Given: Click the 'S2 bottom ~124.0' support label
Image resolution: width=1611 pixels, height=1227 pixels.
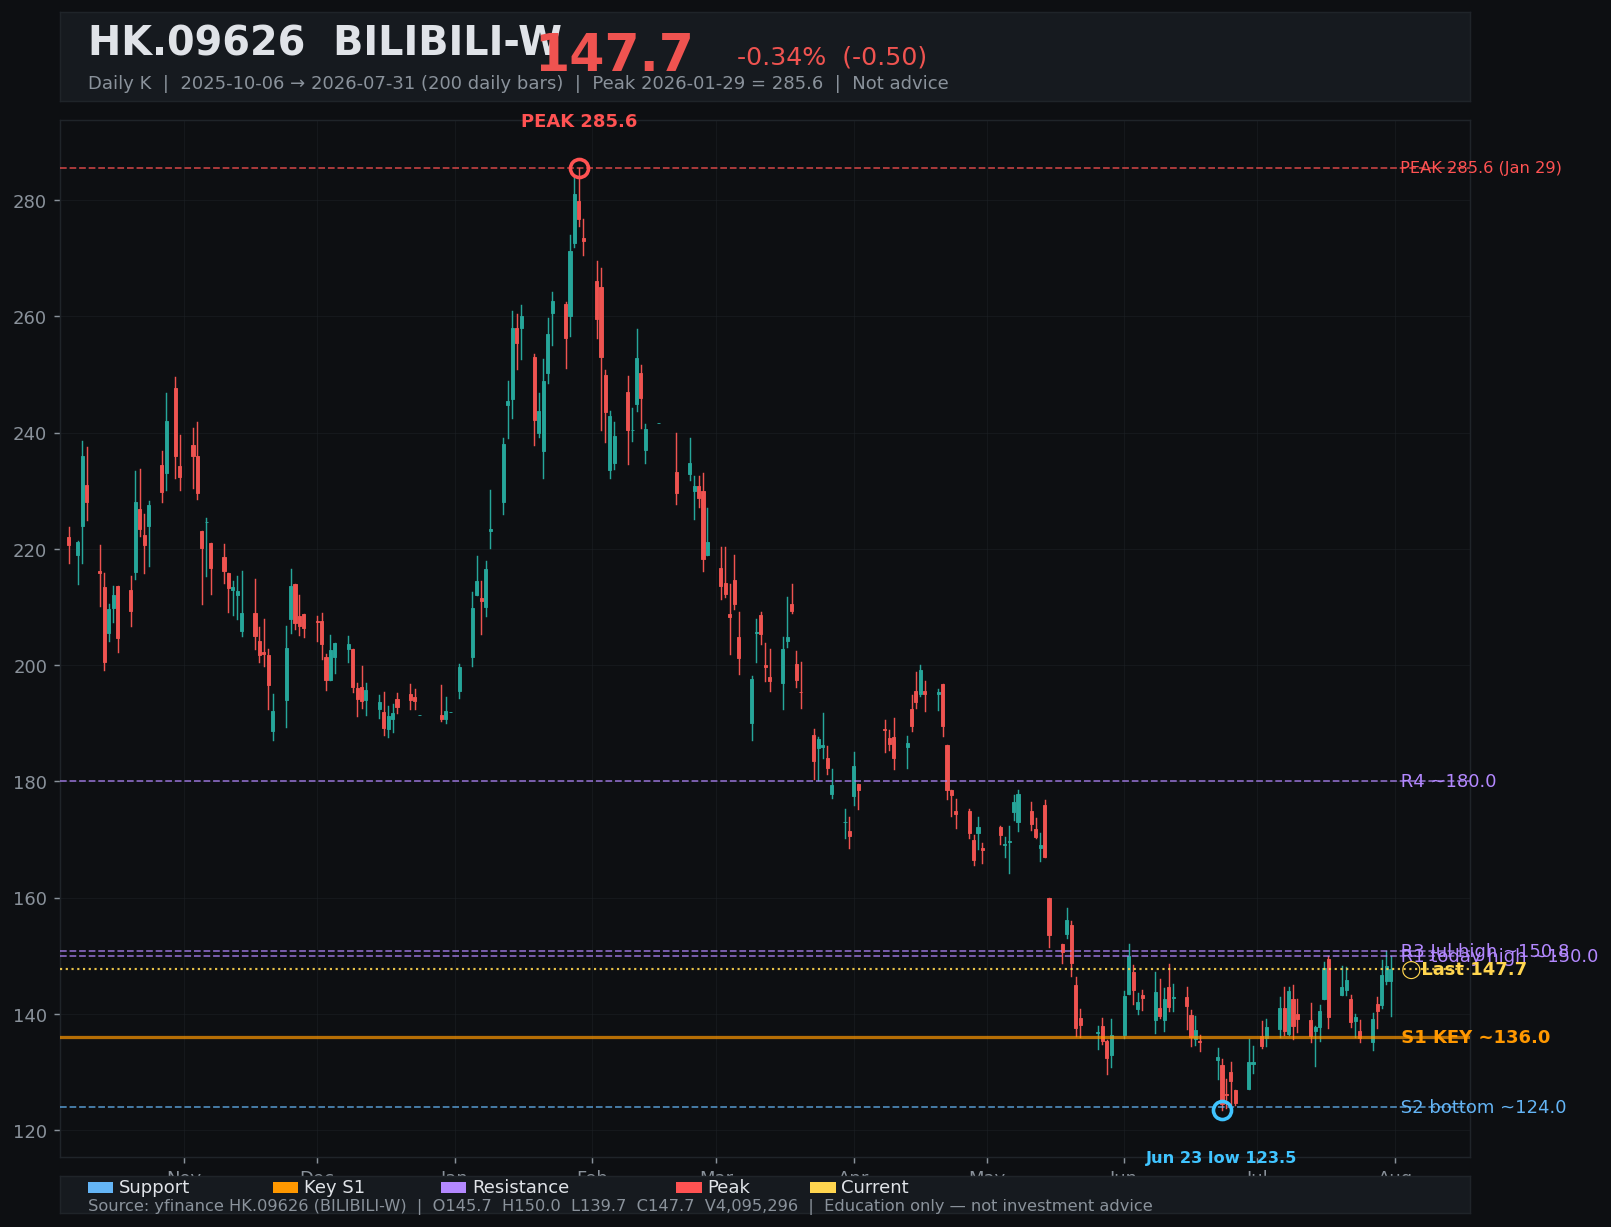Looking at the screenshot, I should point(1483,1108).
